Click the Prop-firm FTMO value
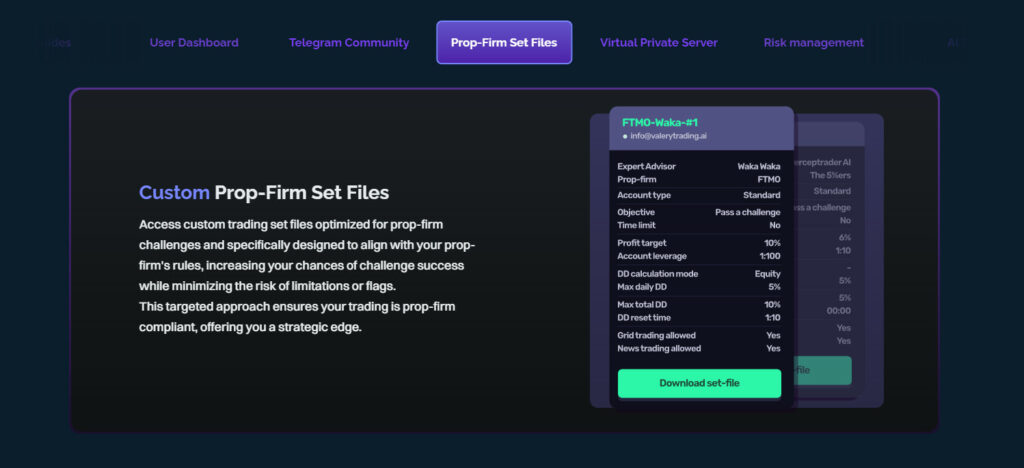This screenshot has width=1024, height=468. click(x=769, y=179)
